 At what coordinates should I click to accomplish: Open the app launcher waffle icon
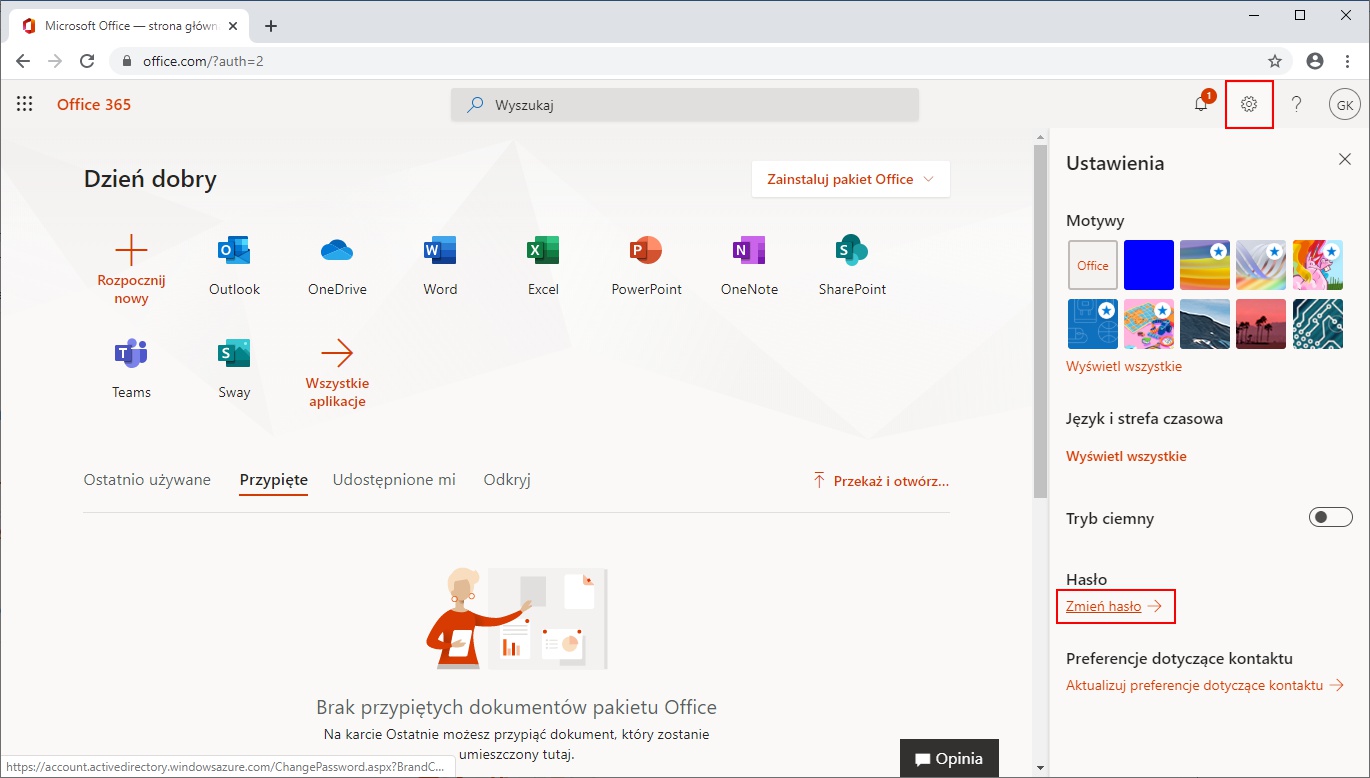click(25, 104)
